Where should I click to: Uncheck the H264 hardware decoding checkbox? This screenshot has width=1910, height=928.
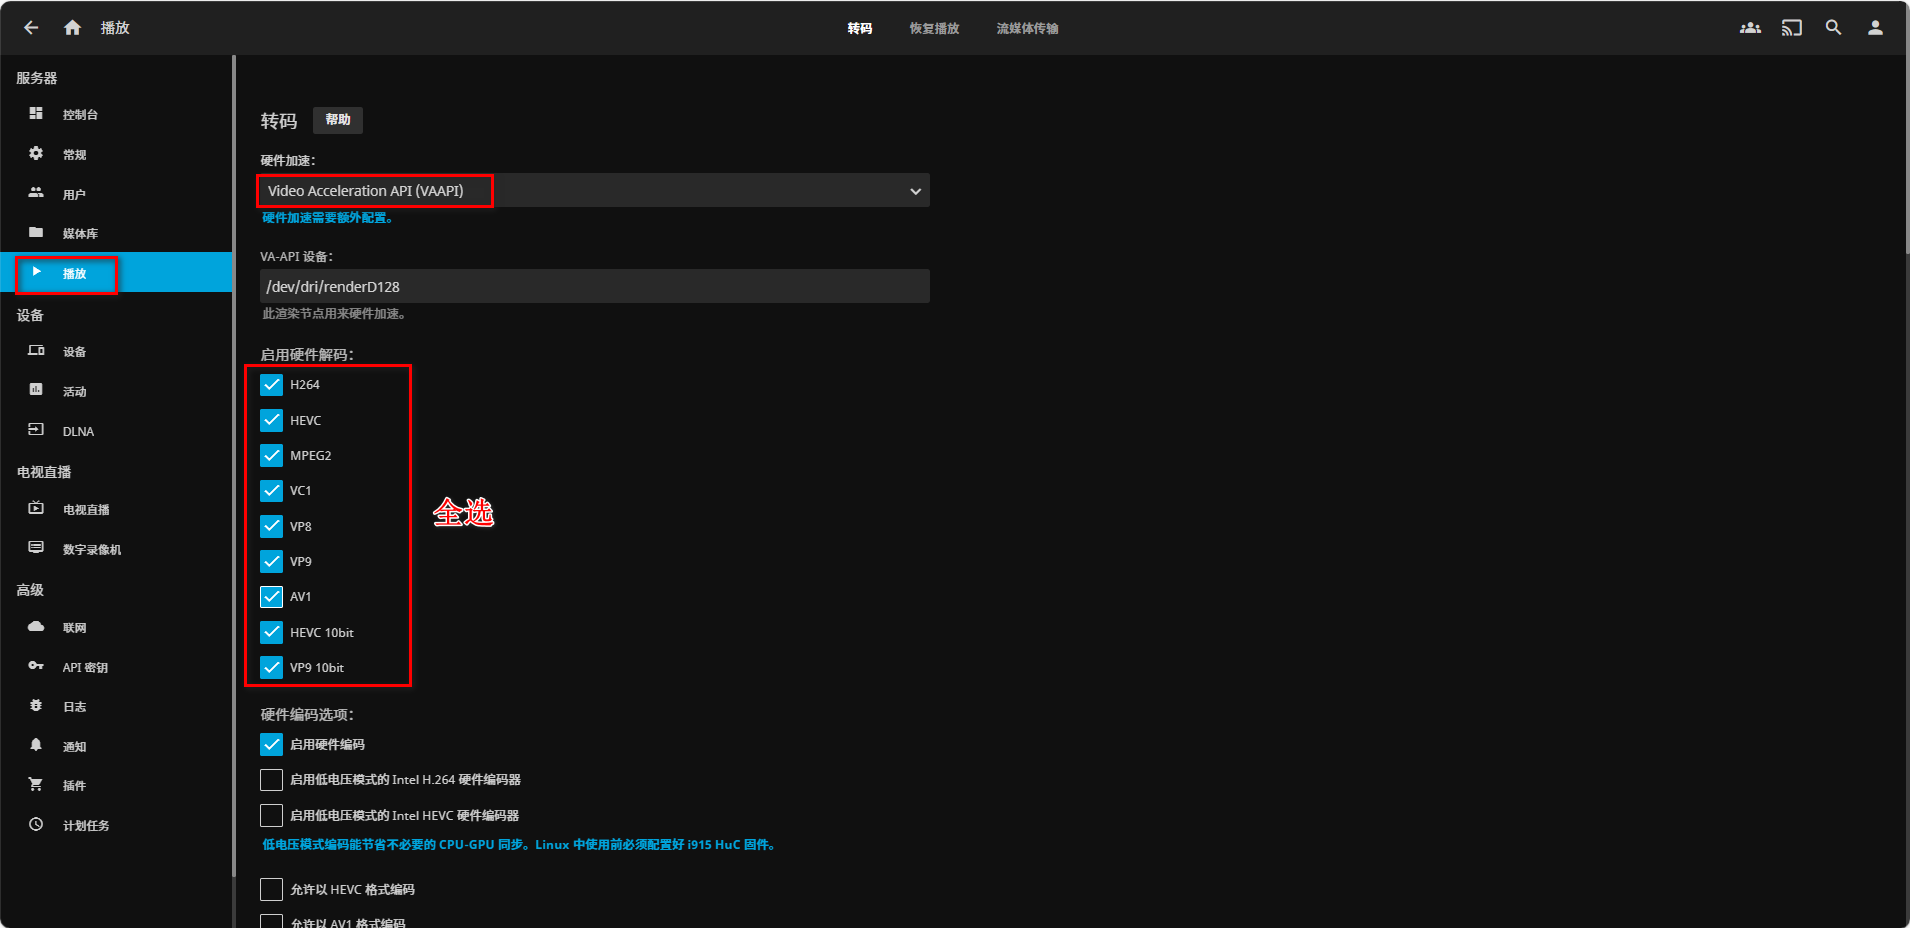[x=271, y=385]
